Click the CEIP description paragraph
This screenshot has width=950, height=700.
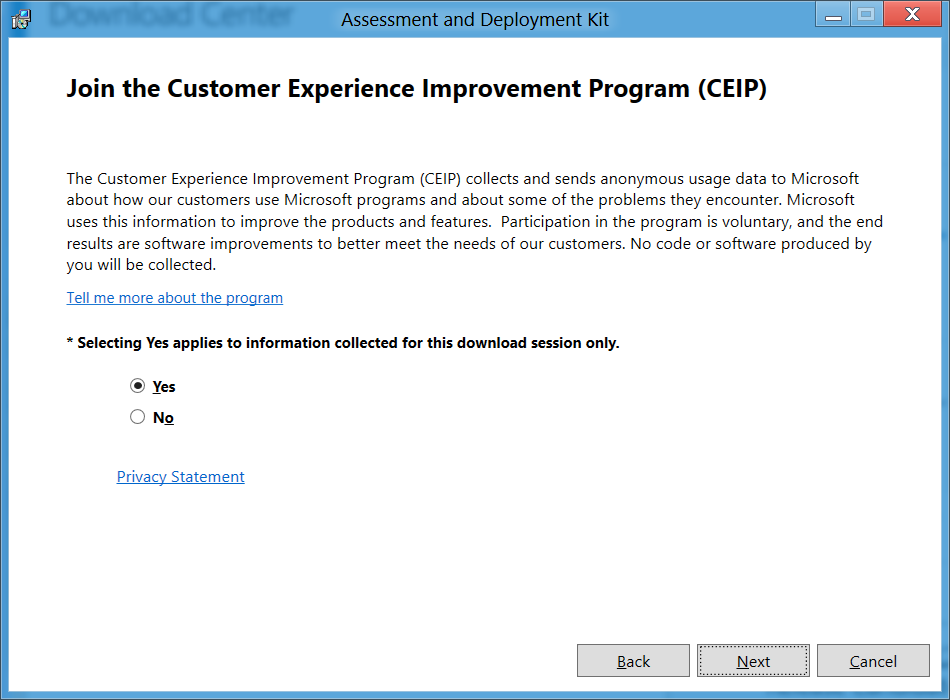tap(475, 222)
